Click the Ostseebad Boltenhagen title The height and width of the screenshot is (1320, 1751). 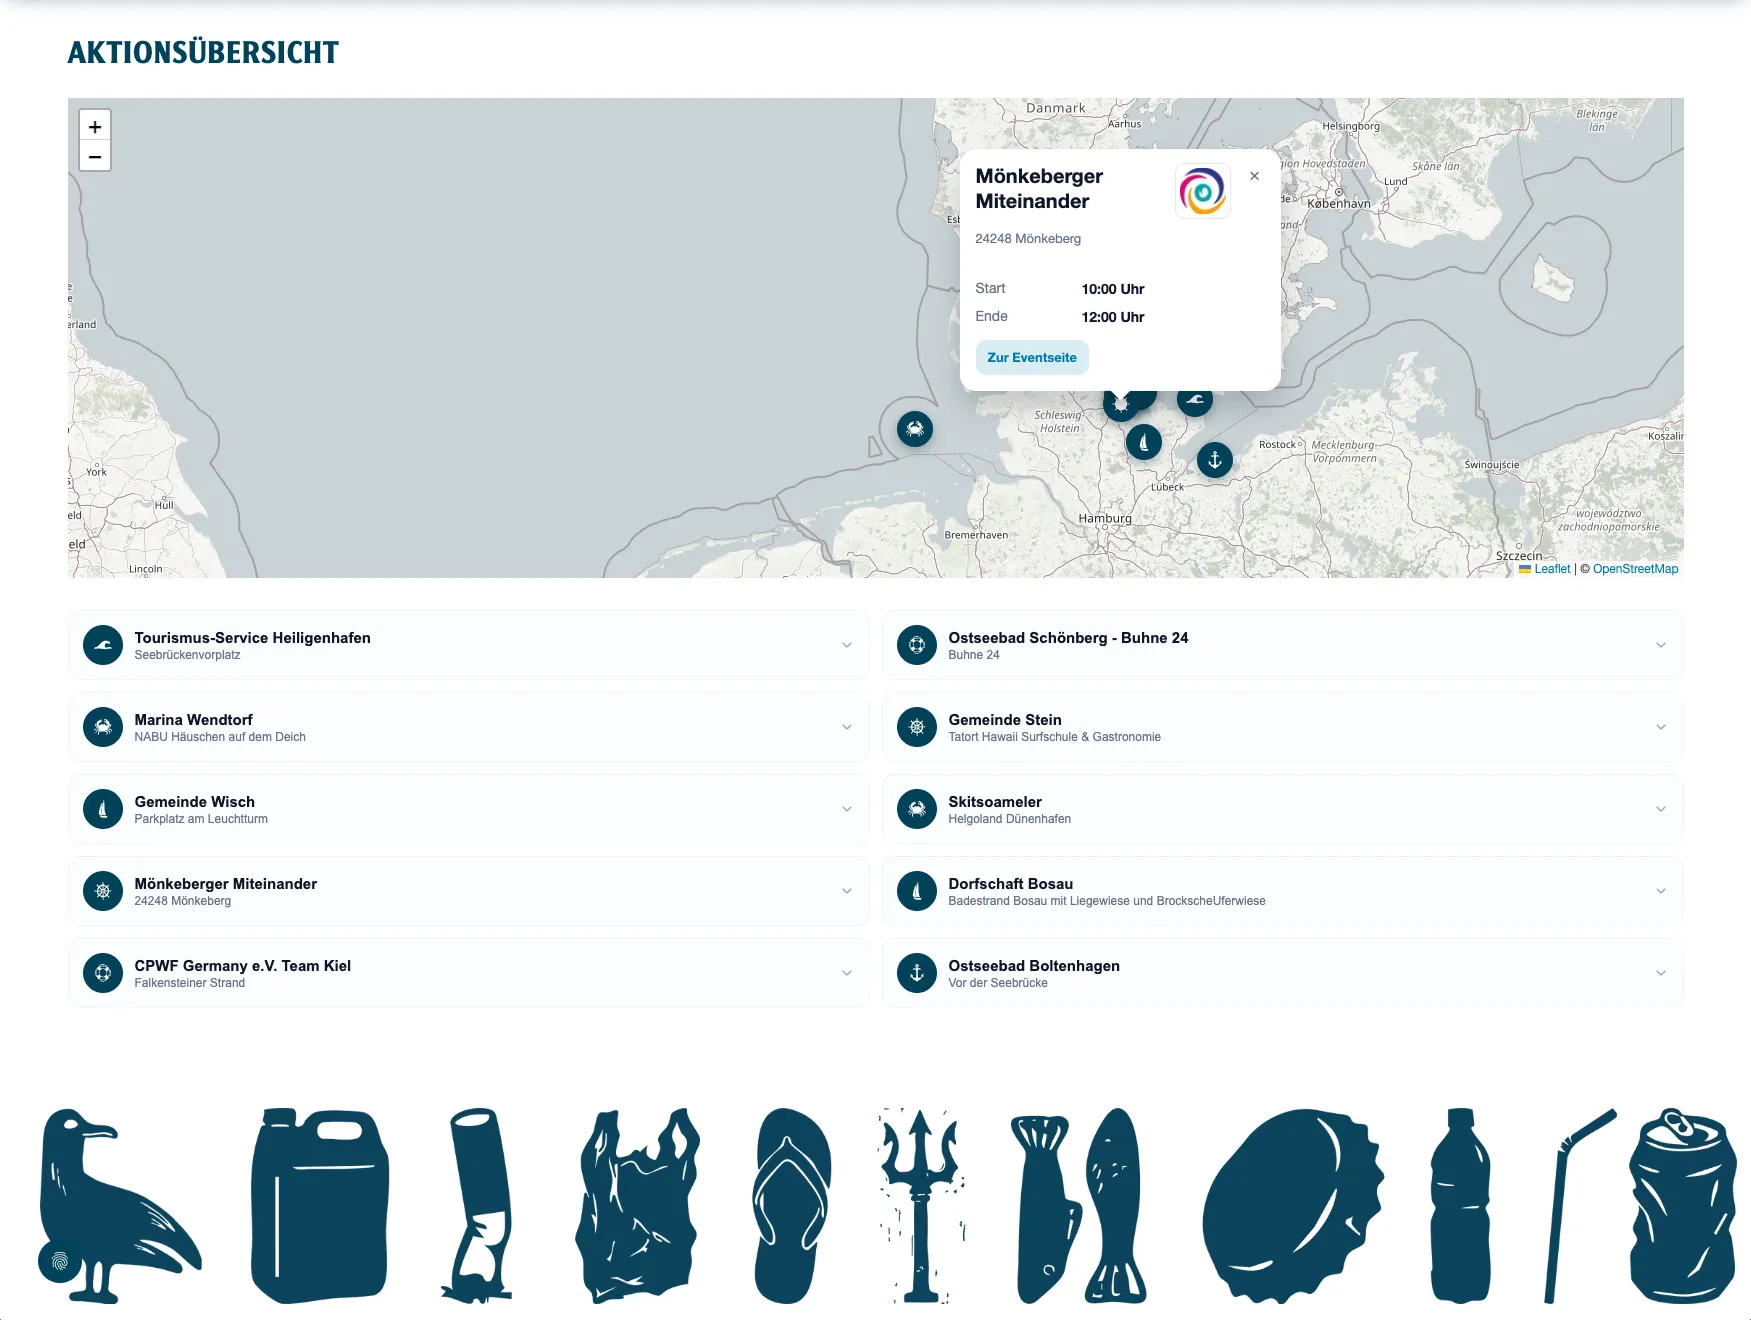tap(1034, 966)
